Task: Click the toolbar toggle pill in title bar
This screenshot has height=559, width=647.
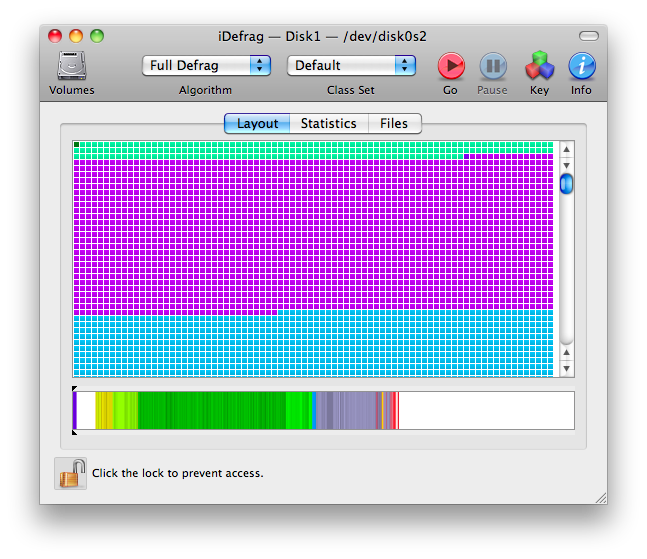Action: [x=588, y=36]
